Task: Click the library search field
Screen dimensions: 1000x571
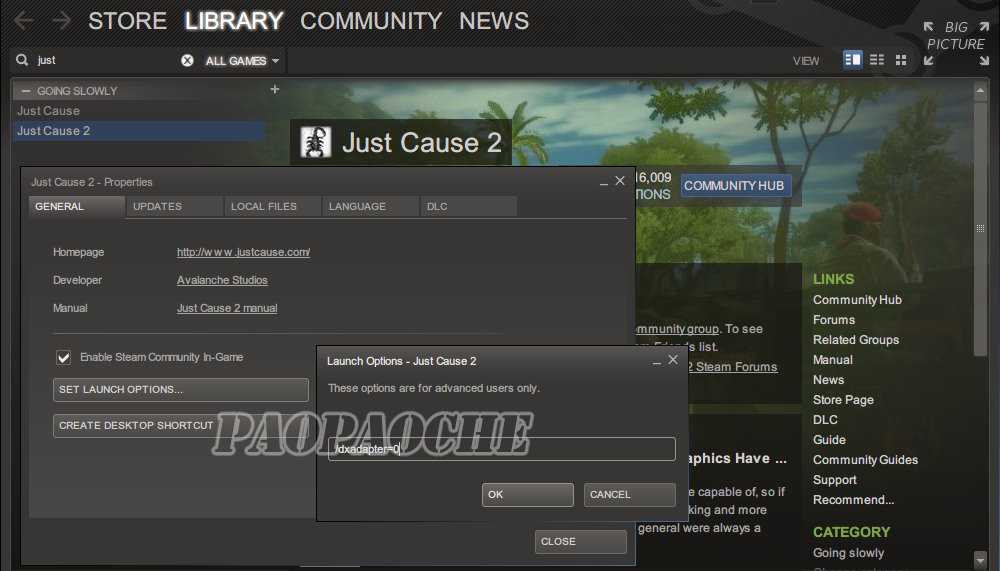Action: click(x=105, y=60)
